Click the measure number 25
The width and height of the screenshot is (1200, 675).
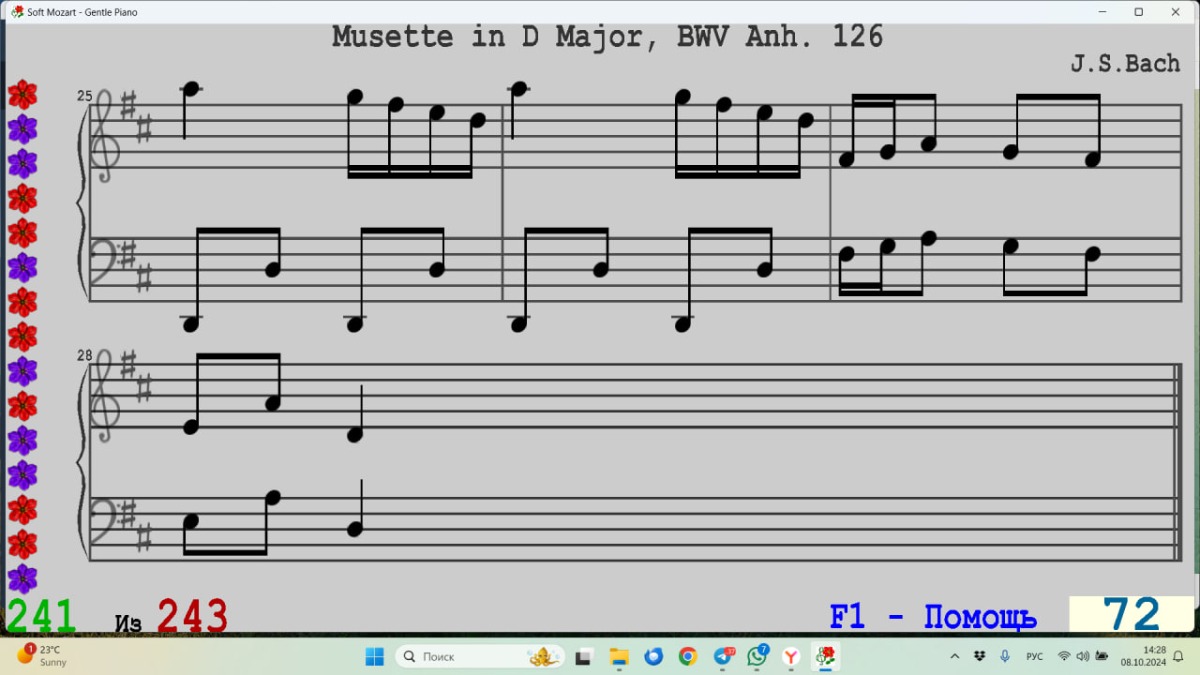[x=84, y=96]
